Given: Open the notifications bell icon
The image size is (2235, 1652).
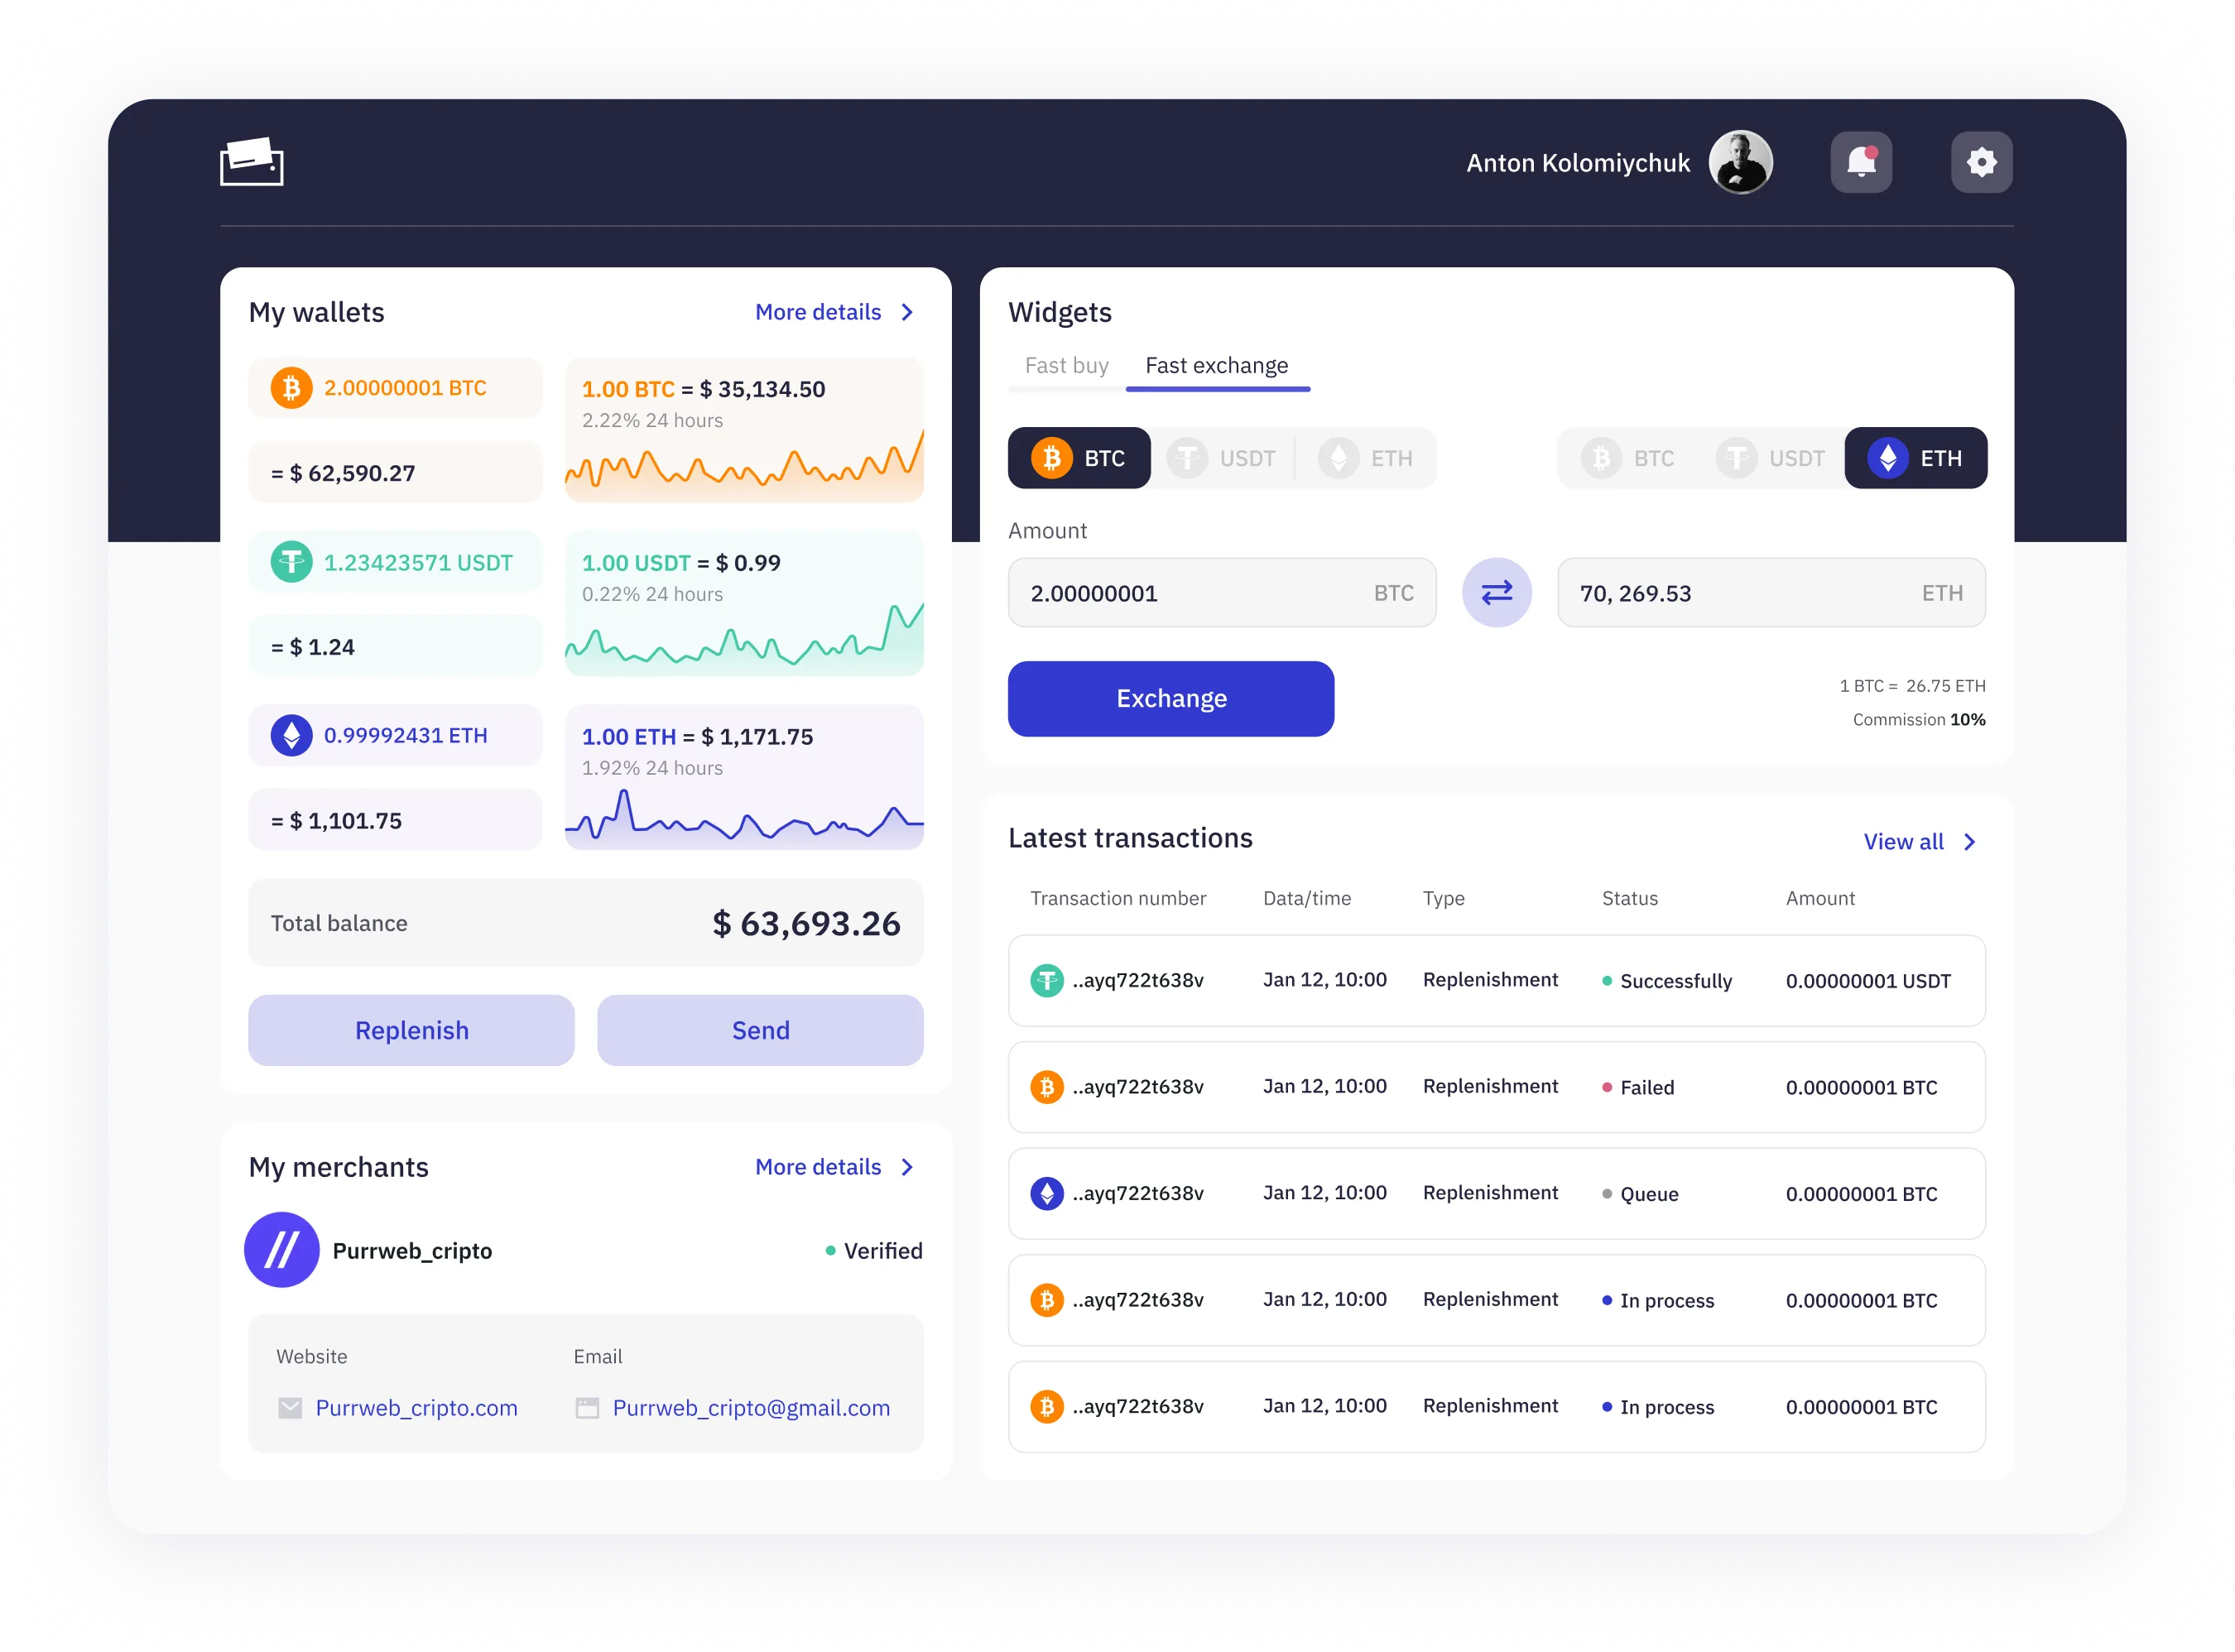Looking at the screenshot, I should point(1860,162).
